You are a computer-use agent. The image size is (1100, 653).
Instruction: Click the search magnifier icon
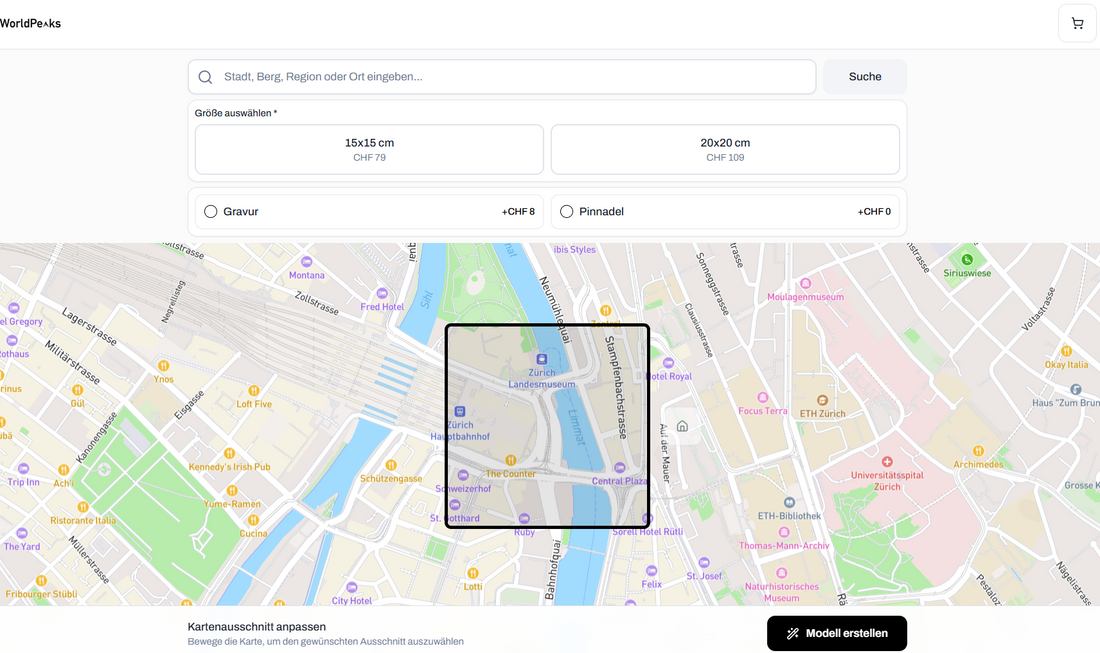click(x=205, y=77)
